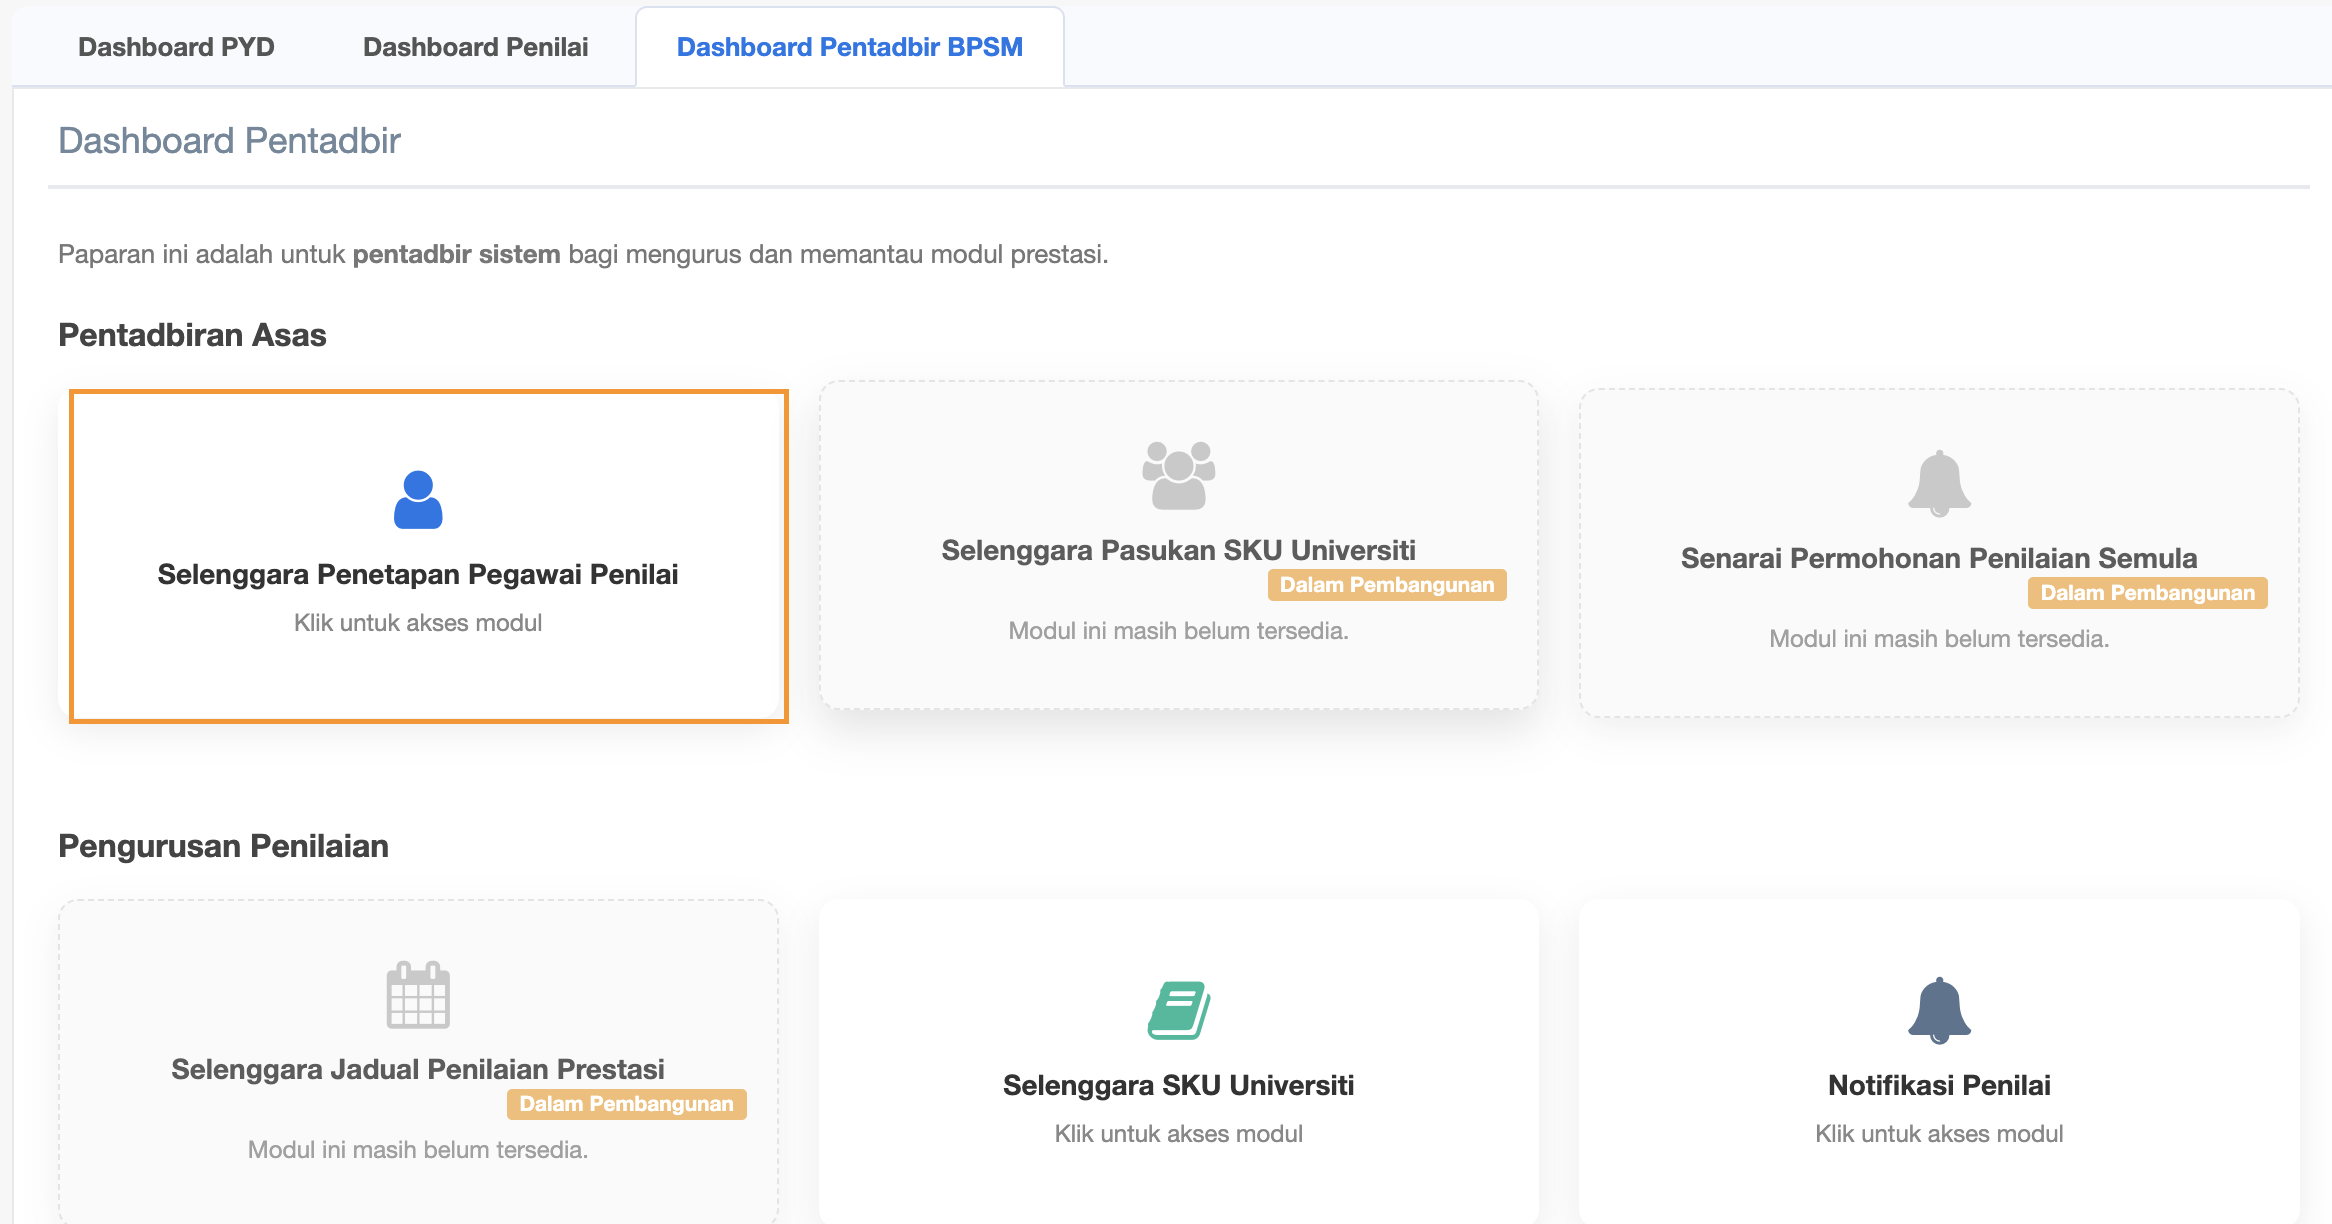Click 'Klik untuk akses modul' under Notifikasi Penilai

coord(1939,1134)
